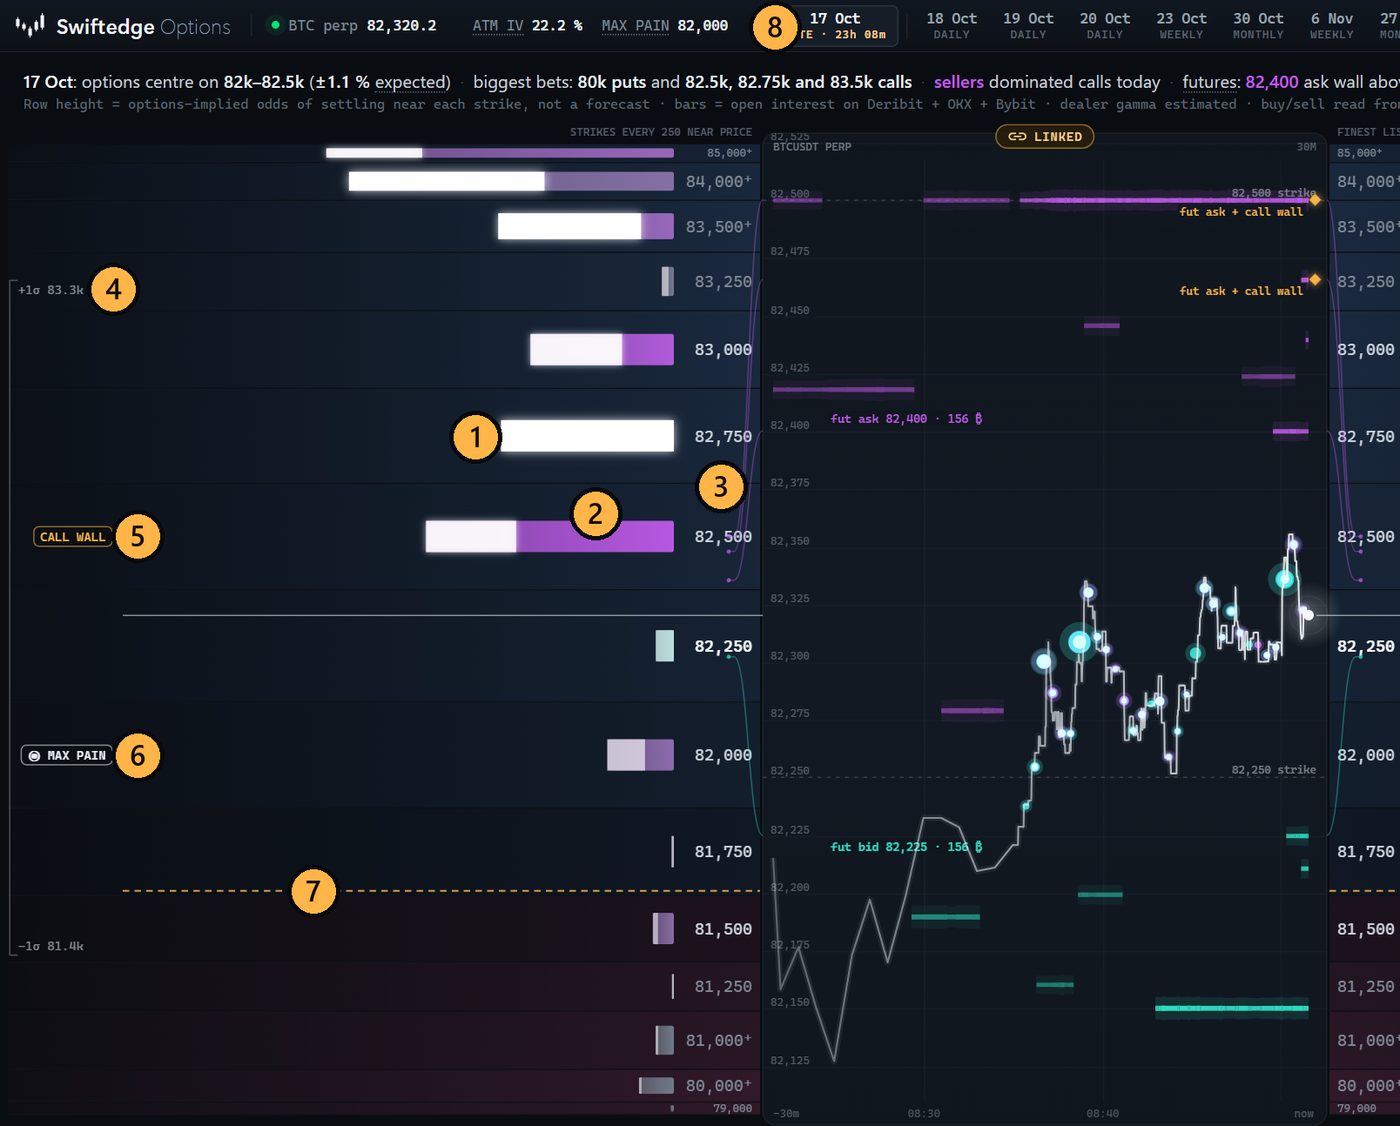Click the ATM IV 22.2 % readout
The image size is (1400, 1126).
[x=527, y=26]
